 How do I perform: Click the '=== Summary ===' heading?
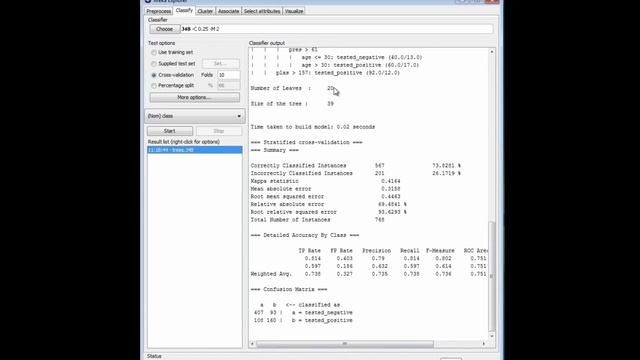pos(275,150)
